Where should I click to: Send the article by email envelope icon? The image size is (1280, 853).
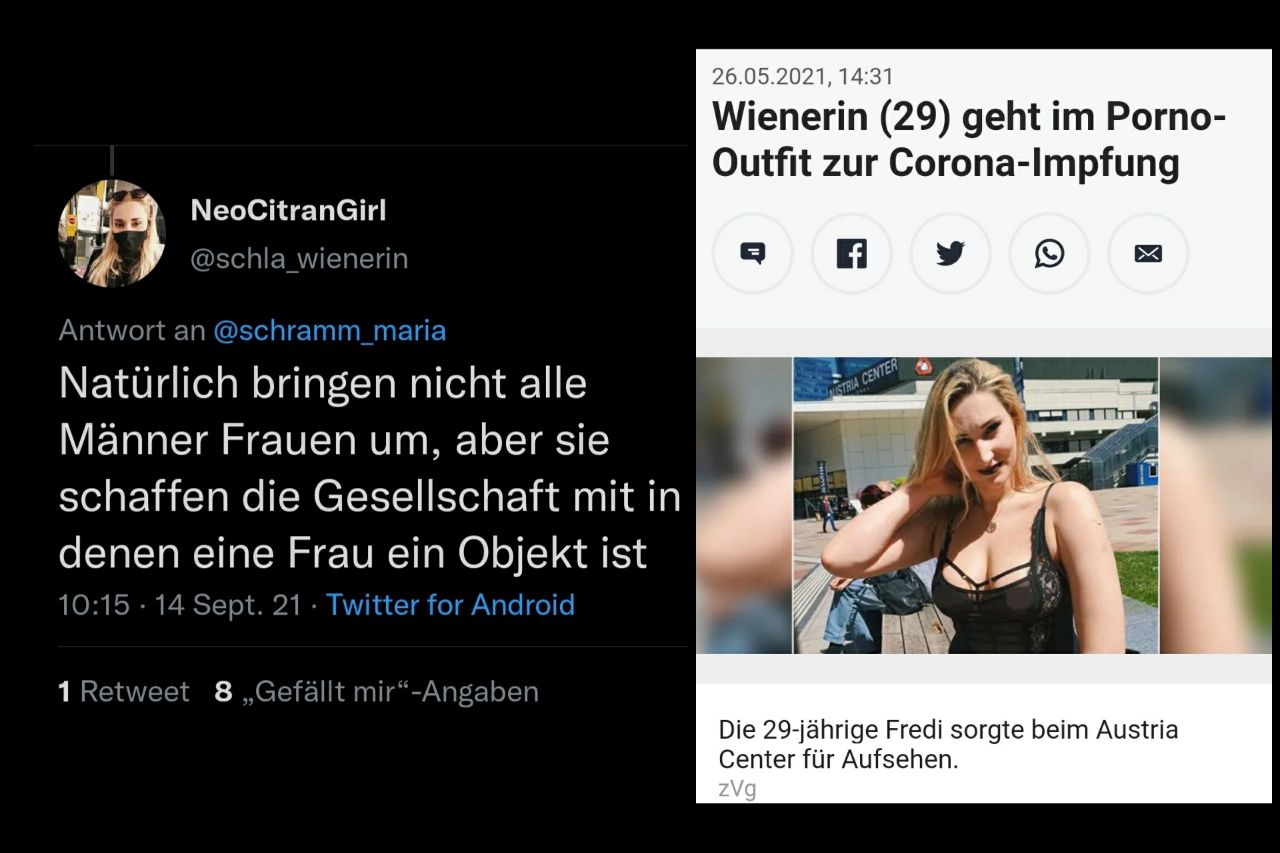pyautogui.click(x=1148, y=254)
